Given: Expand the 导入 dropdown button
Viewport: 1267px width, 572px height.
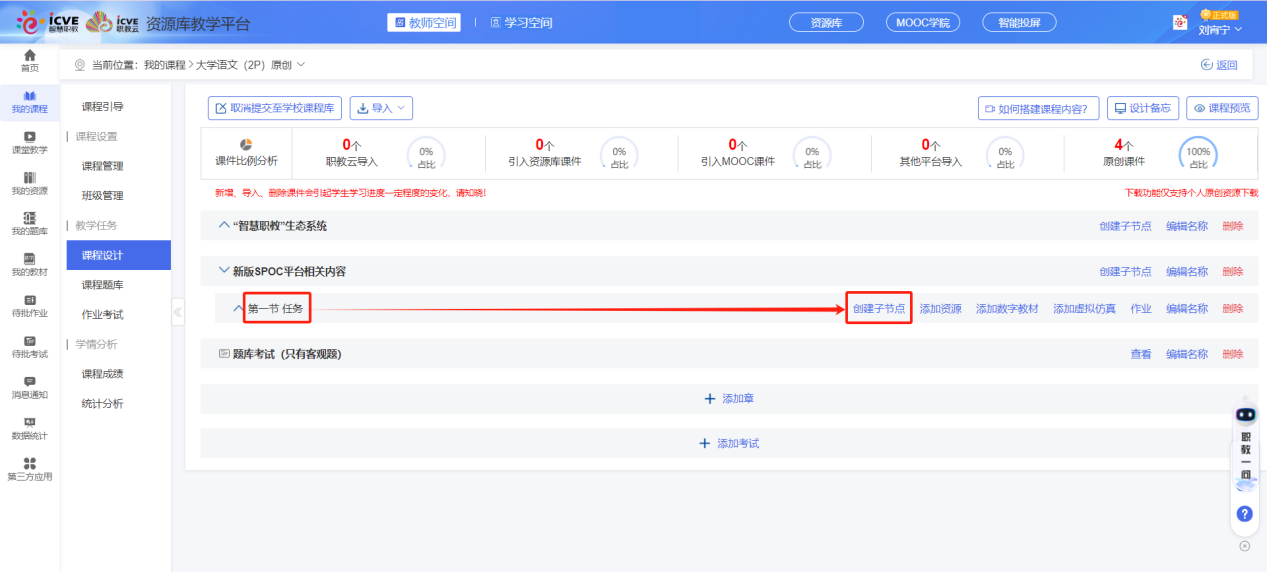Looking at the screenshot, I should 381,108.
